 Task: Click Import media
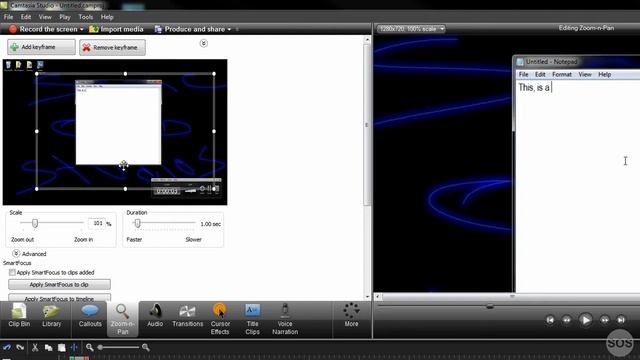tap(116, 29)
